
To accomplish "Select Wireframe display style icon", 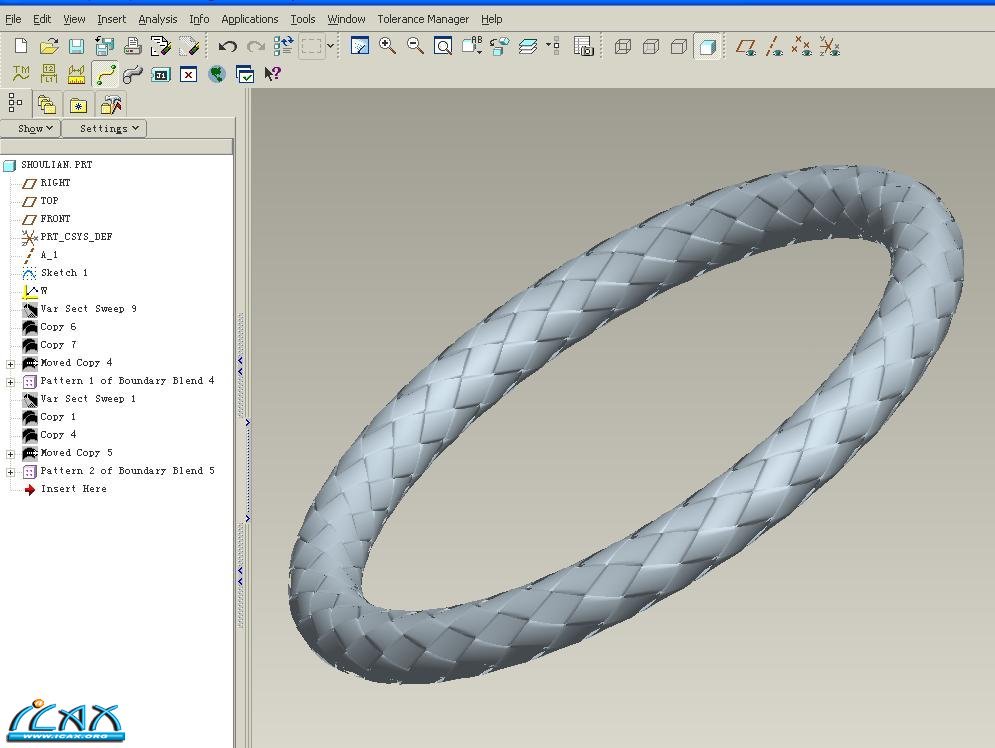I will point(623,46).
